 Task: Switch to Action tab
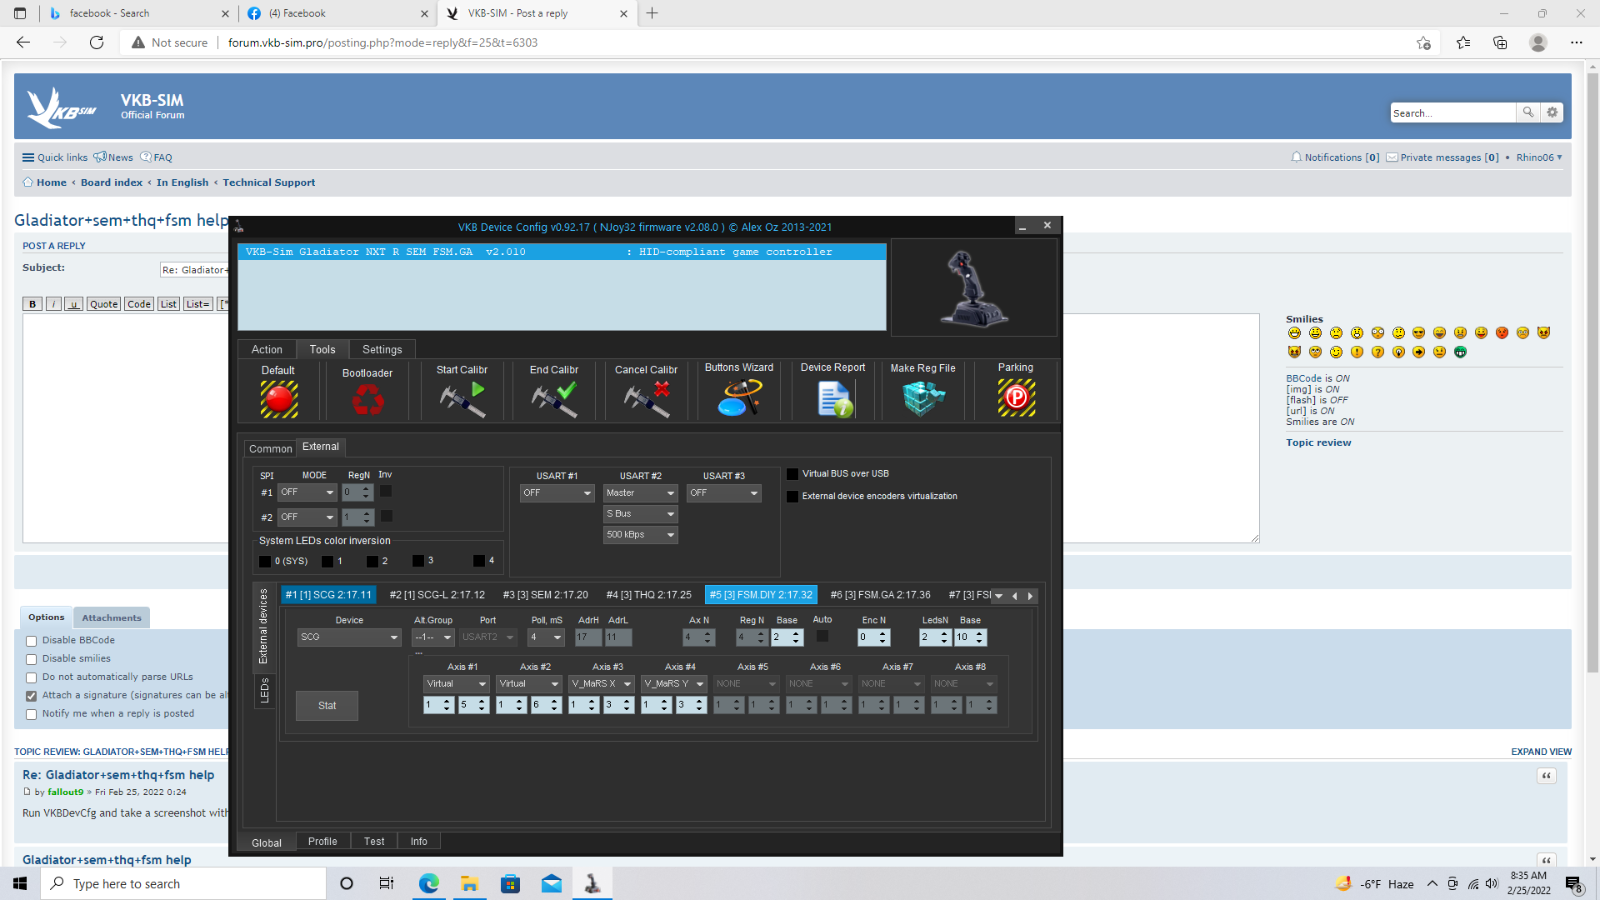pos(267,349)
